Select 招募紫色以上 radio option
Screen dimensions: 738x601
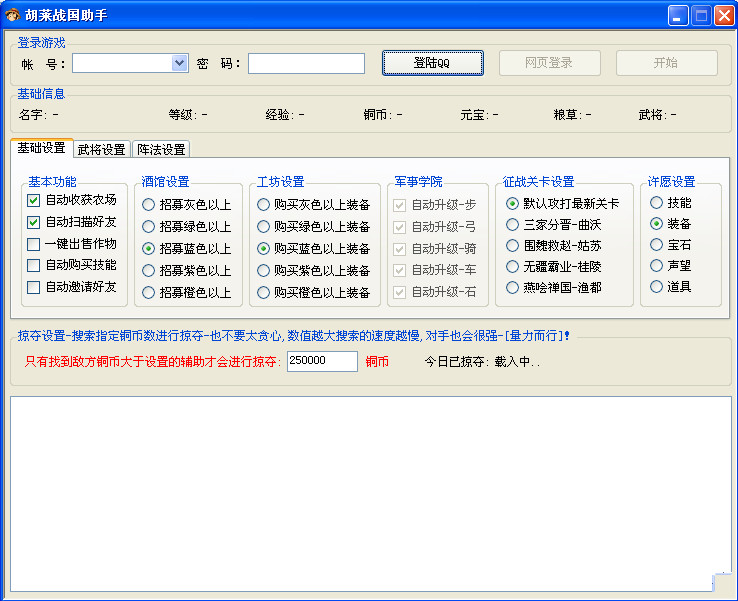click(x=149, y=270)
